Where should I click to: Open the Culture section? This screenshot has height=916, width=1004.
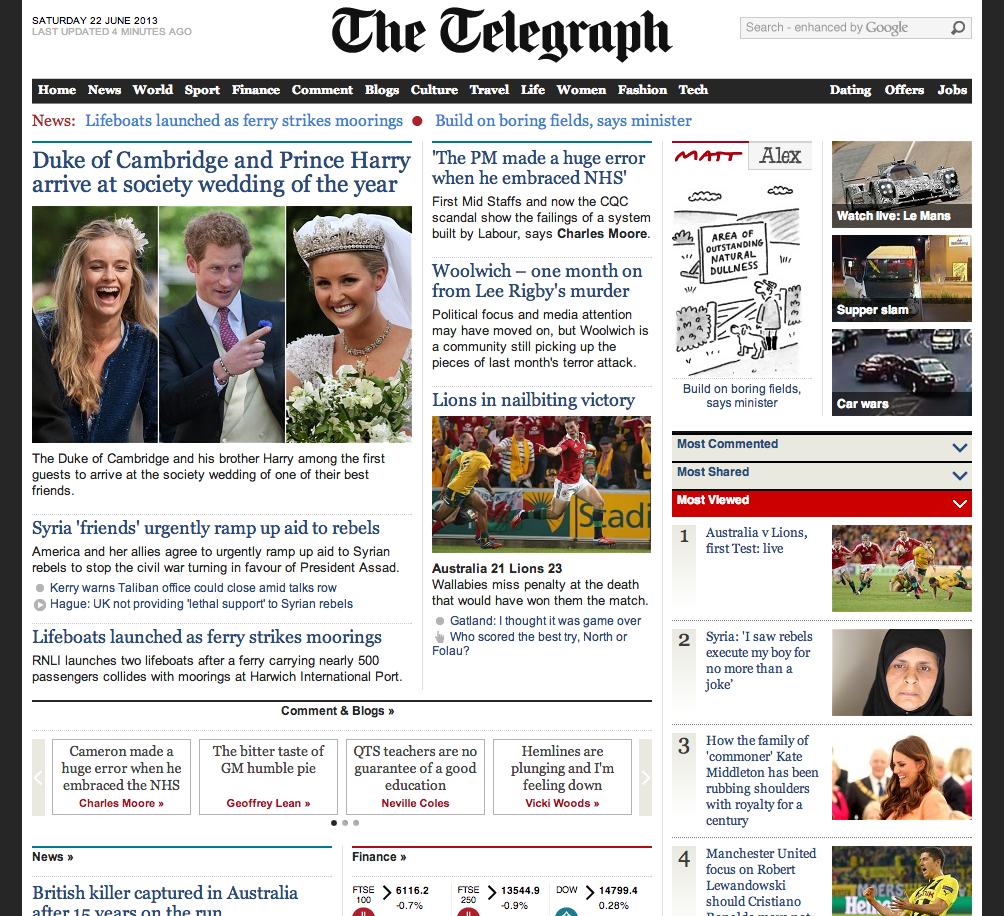point(434,90)
